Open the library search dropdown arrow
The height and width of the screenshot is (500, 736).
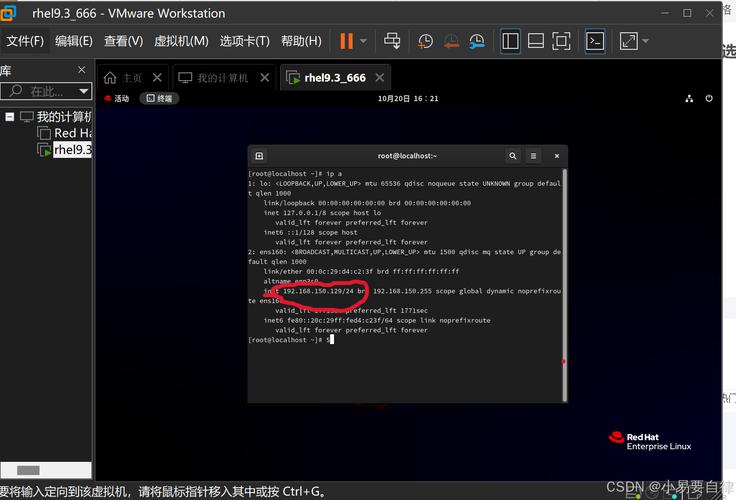tap(84, 91)
